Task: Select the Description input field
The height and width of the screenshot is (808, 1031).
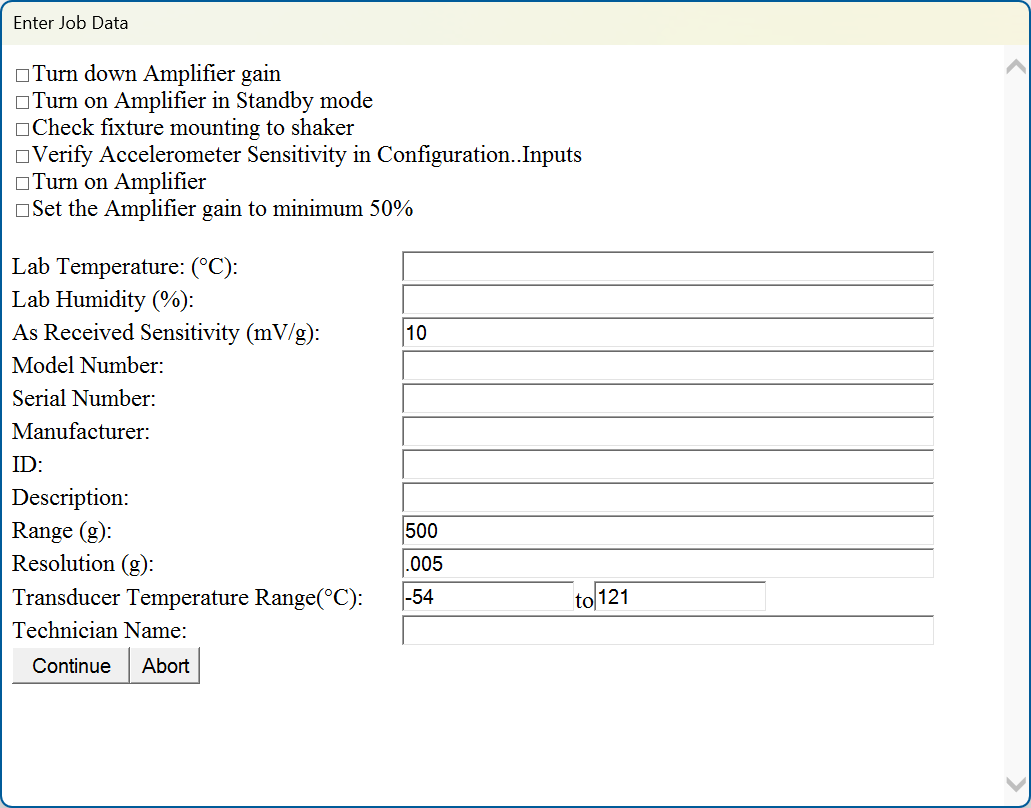Action: coord(667,498)
